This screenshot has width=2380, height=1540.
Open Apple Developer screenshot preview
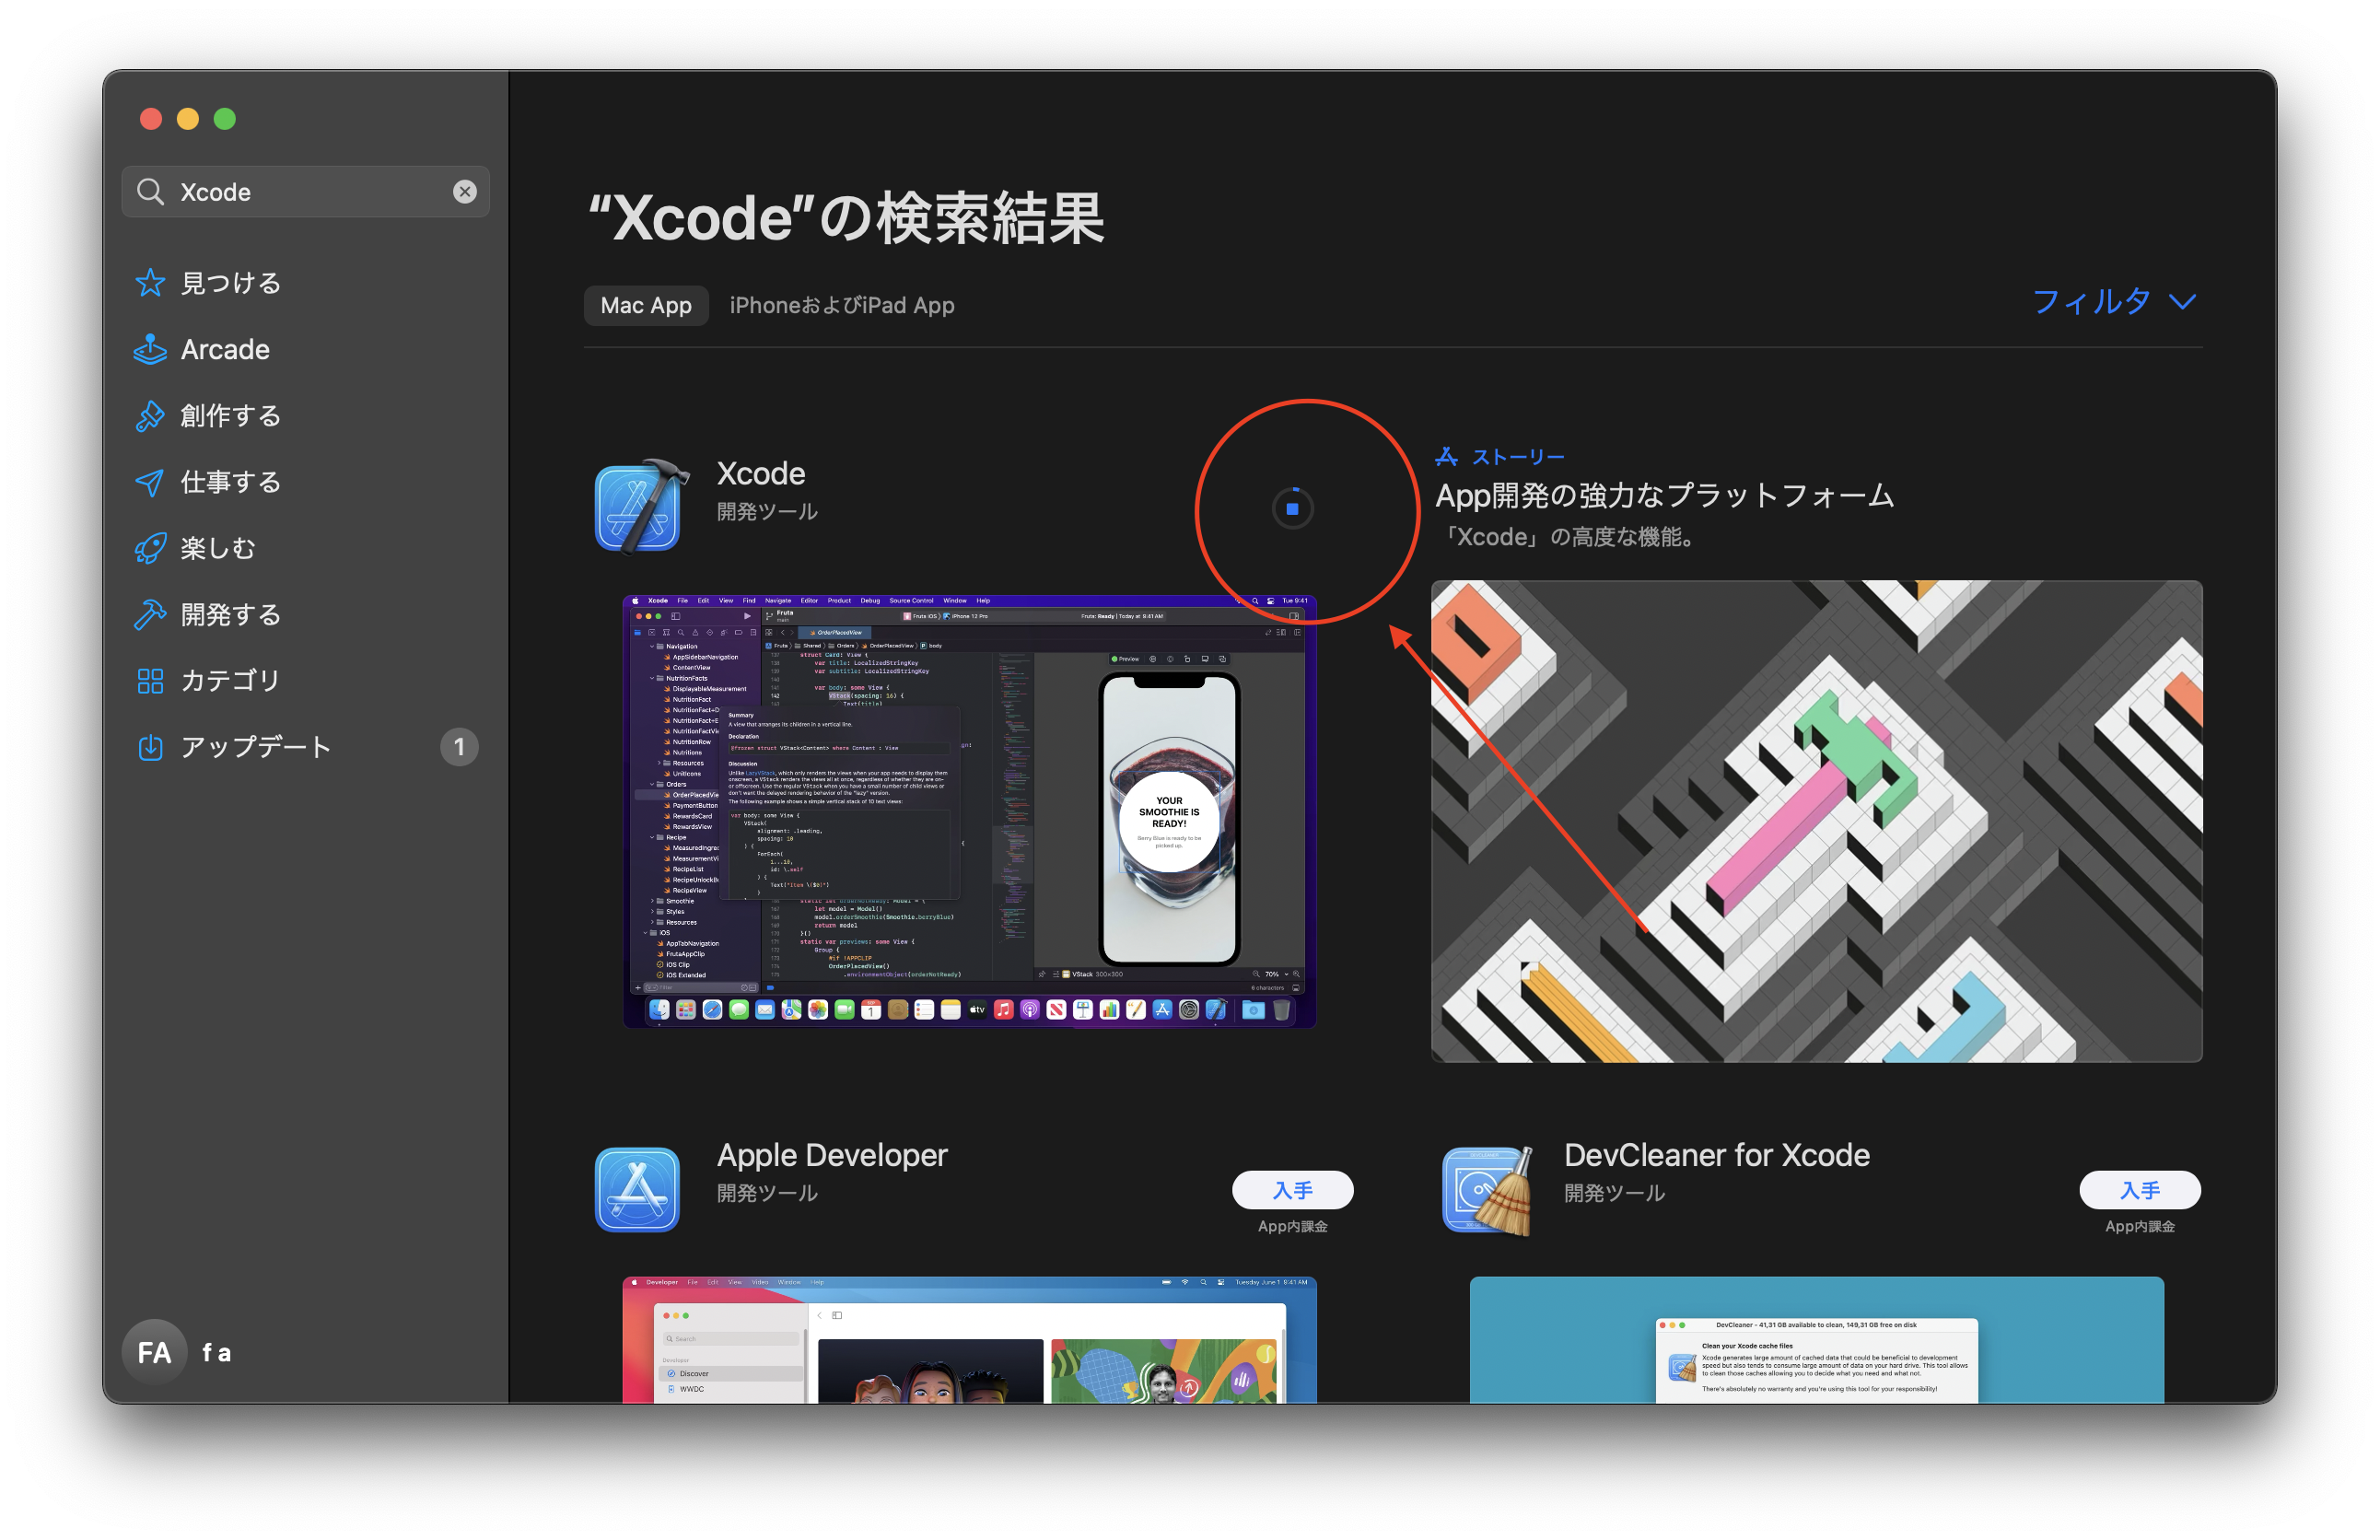[x=969, y=1340]
